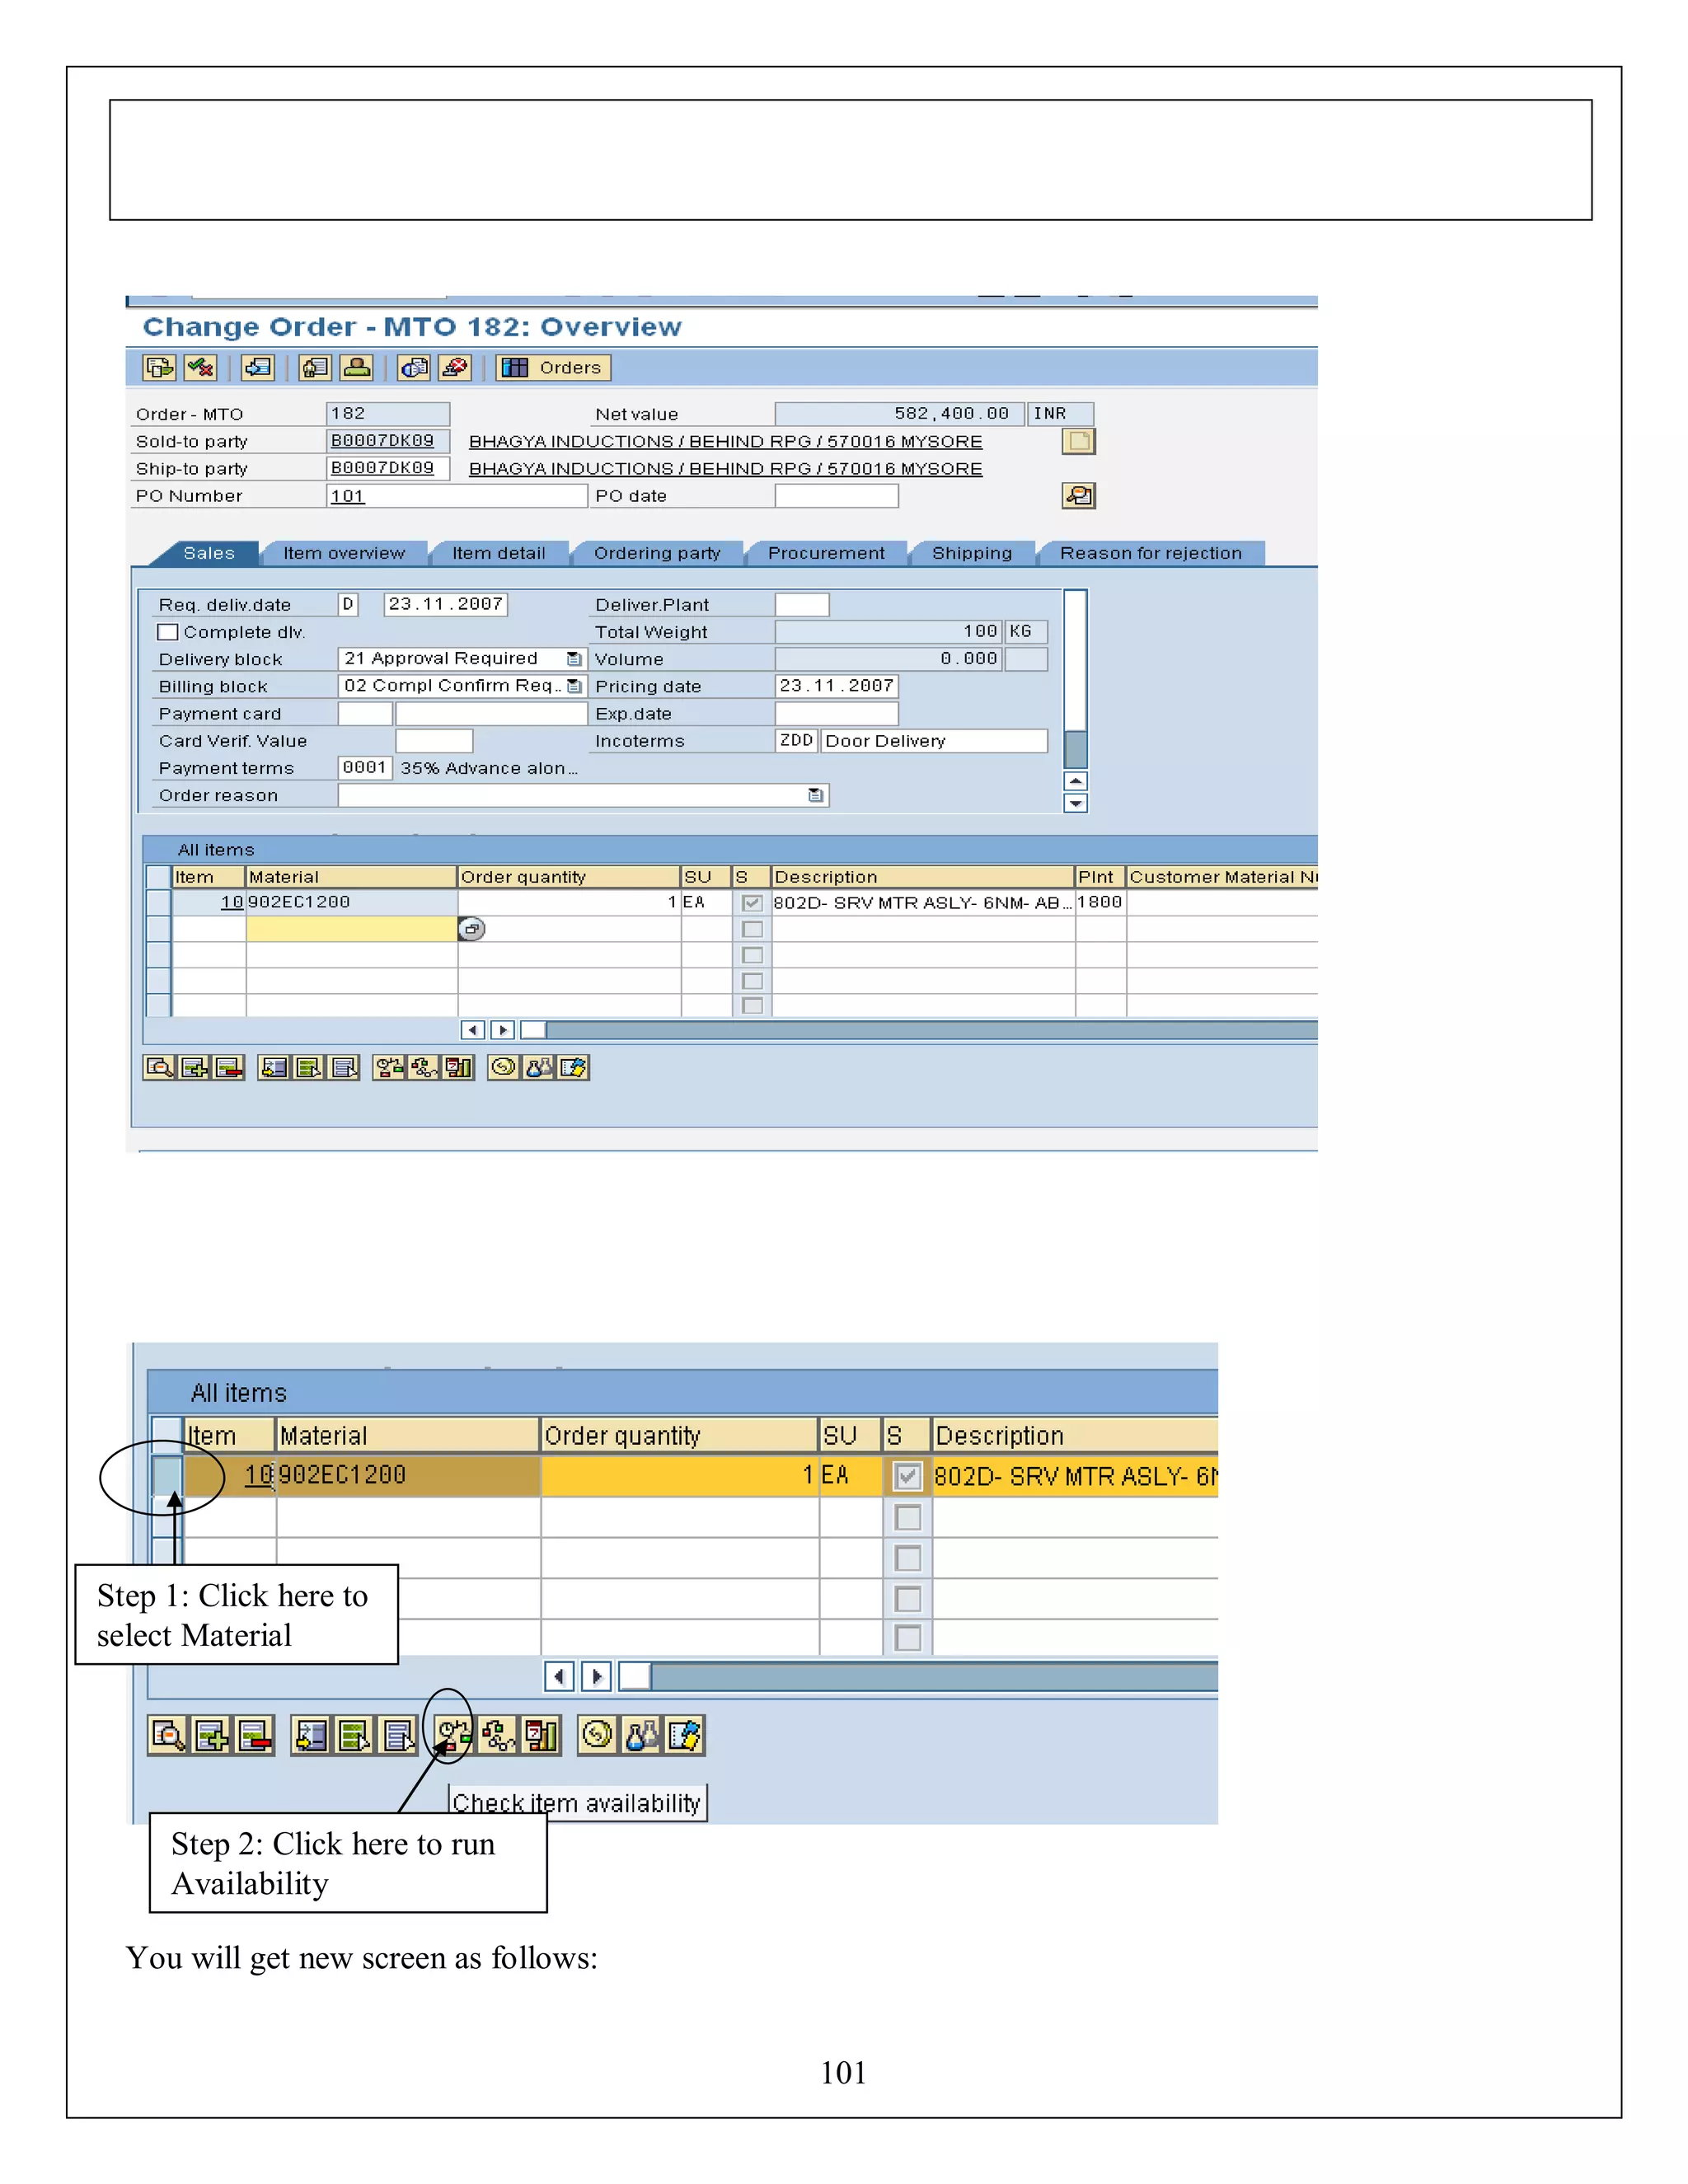The image size is (1688, 2184).
Task: Click the Pricing coin icon in lower toolbar
Action: coord(597,1735)
